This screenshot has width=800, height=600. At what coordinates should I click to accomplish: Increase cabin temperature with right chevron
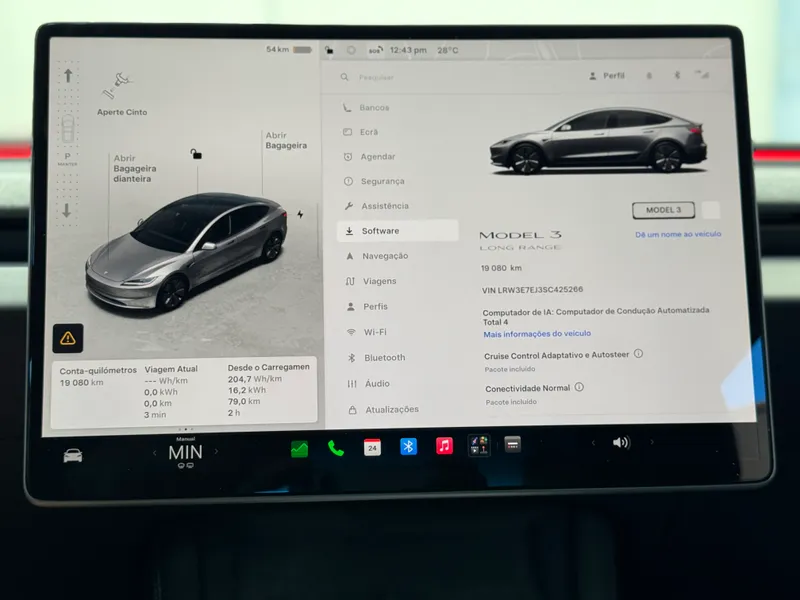click(216, 451)
